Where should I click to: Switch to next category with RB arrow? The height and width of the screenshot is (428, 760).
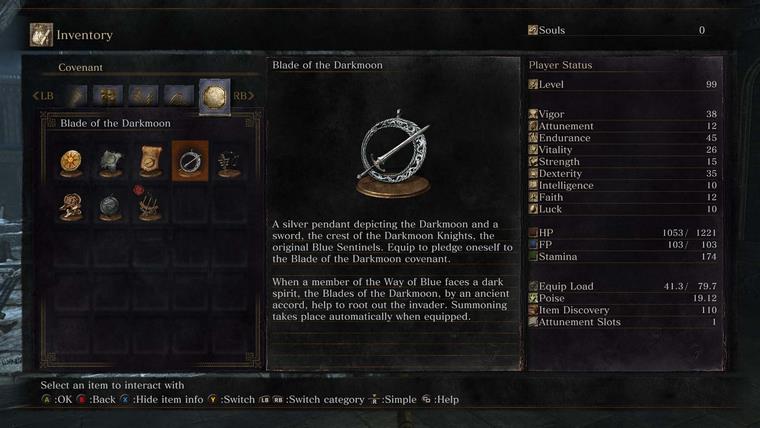click(244, 96)
